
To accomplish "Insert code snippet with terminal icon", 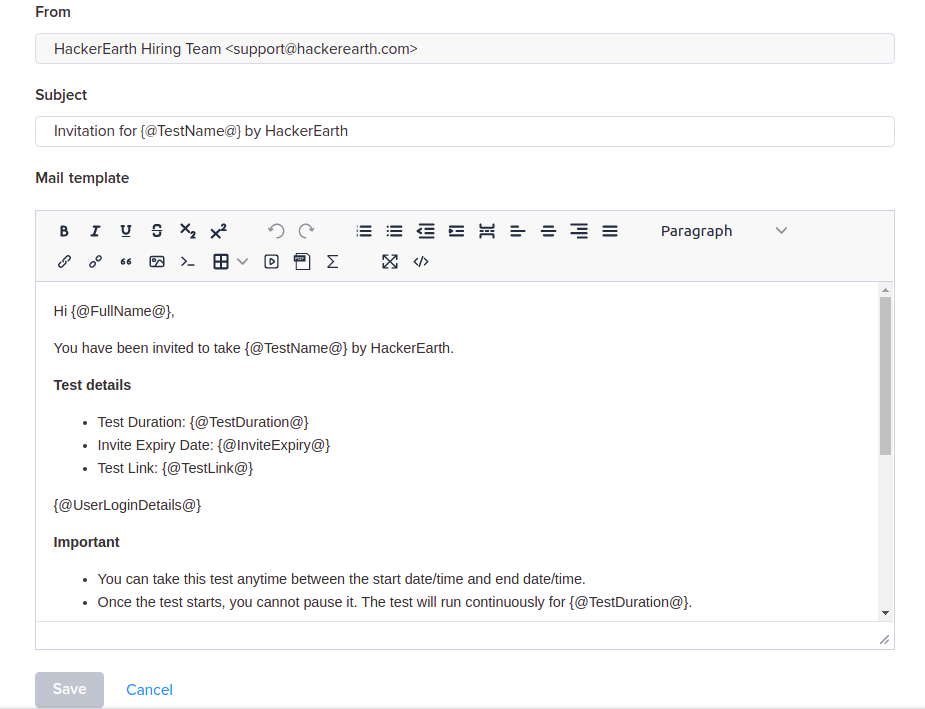I will click(188, 262).
